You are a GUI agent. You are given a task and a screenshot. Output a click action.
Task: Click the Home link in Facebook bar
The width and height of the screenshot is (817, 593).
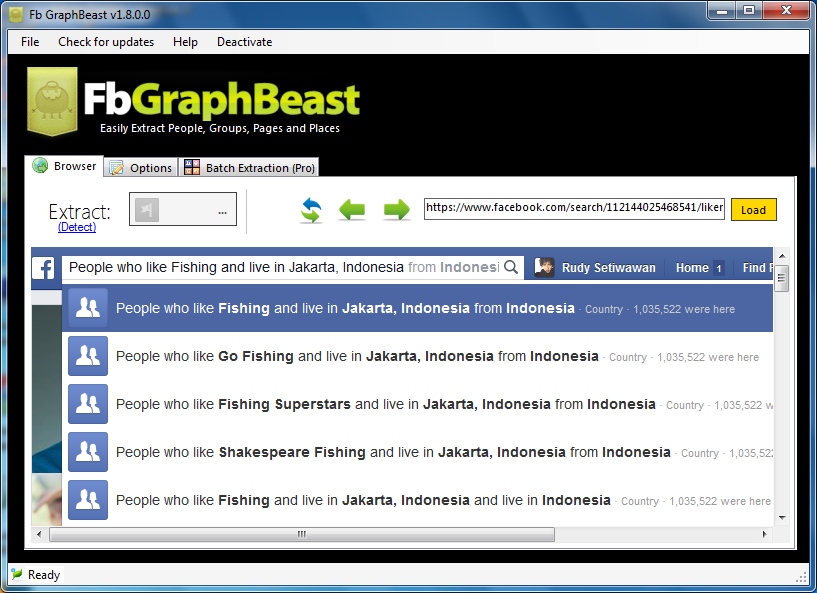click(692, 268)
